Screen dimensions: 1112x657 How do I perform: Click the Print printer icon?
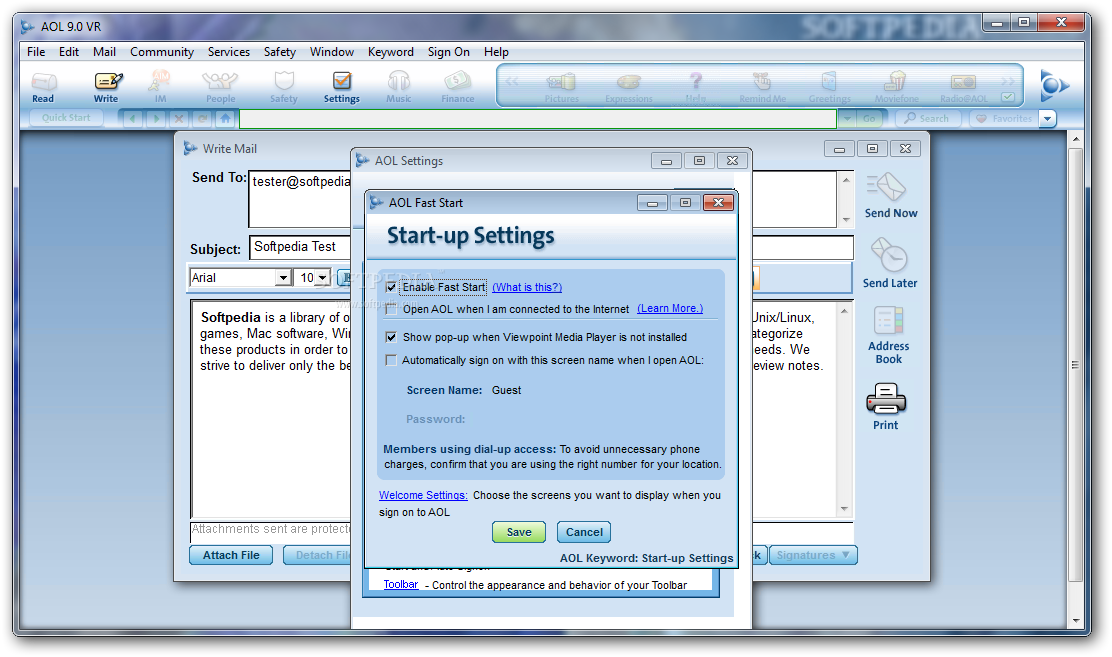[x=886, y=407]
